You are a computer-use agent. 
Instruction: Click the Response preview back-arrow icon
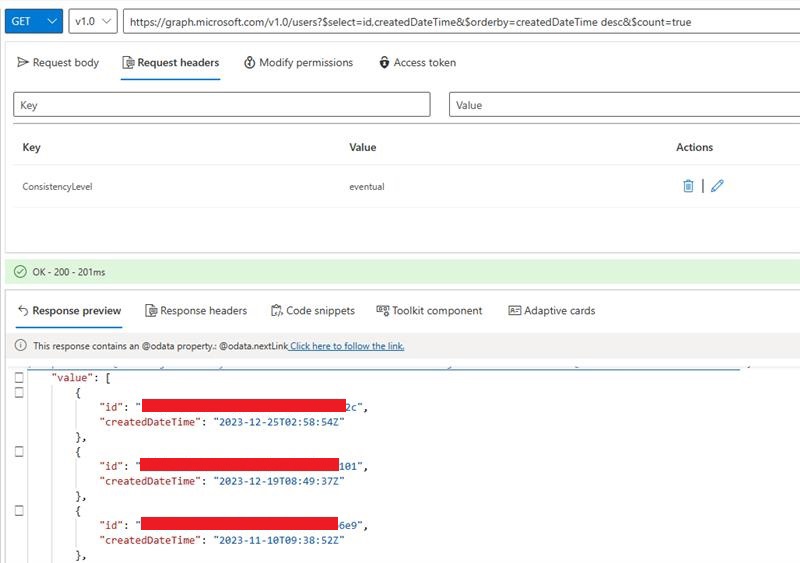(23, 310)
